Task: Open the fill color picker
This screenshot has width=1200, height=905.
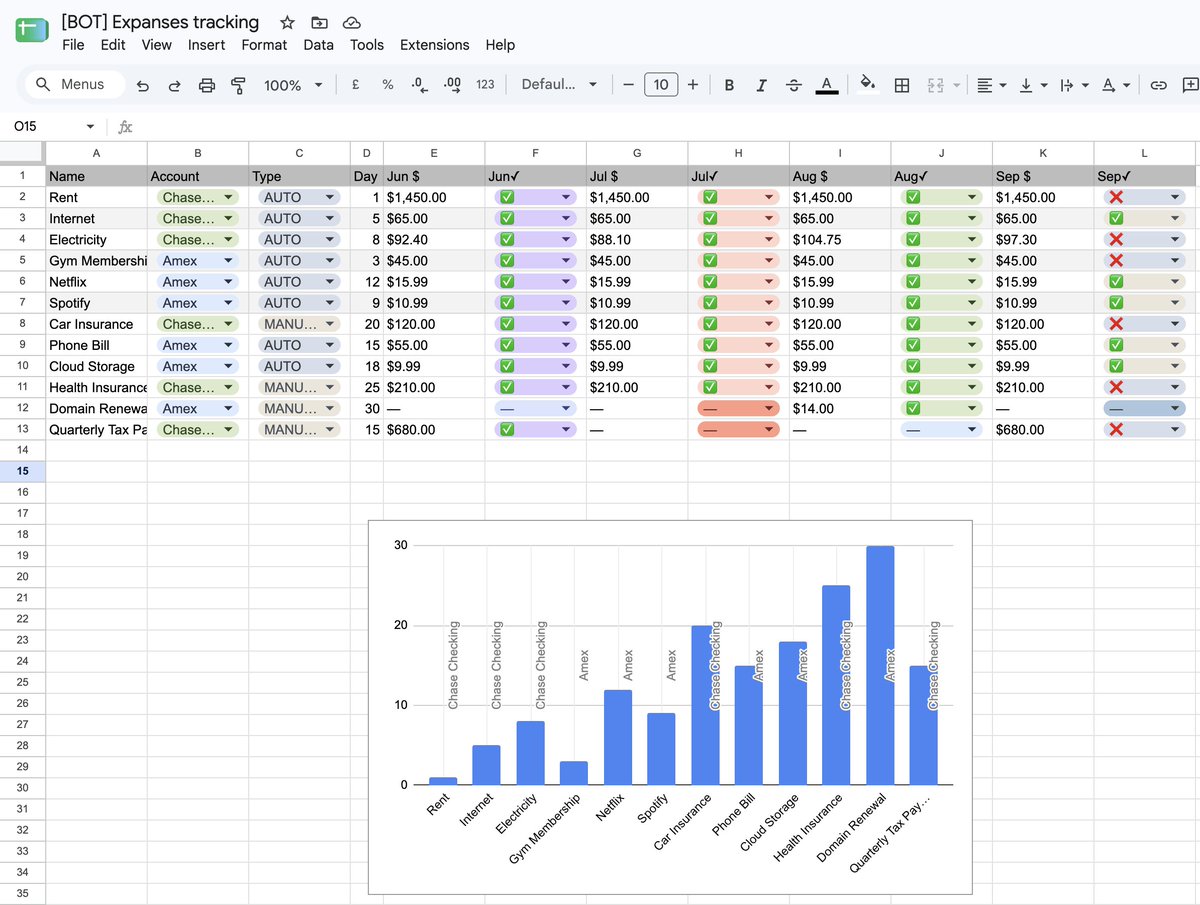Action: click(x=869, y=85)
